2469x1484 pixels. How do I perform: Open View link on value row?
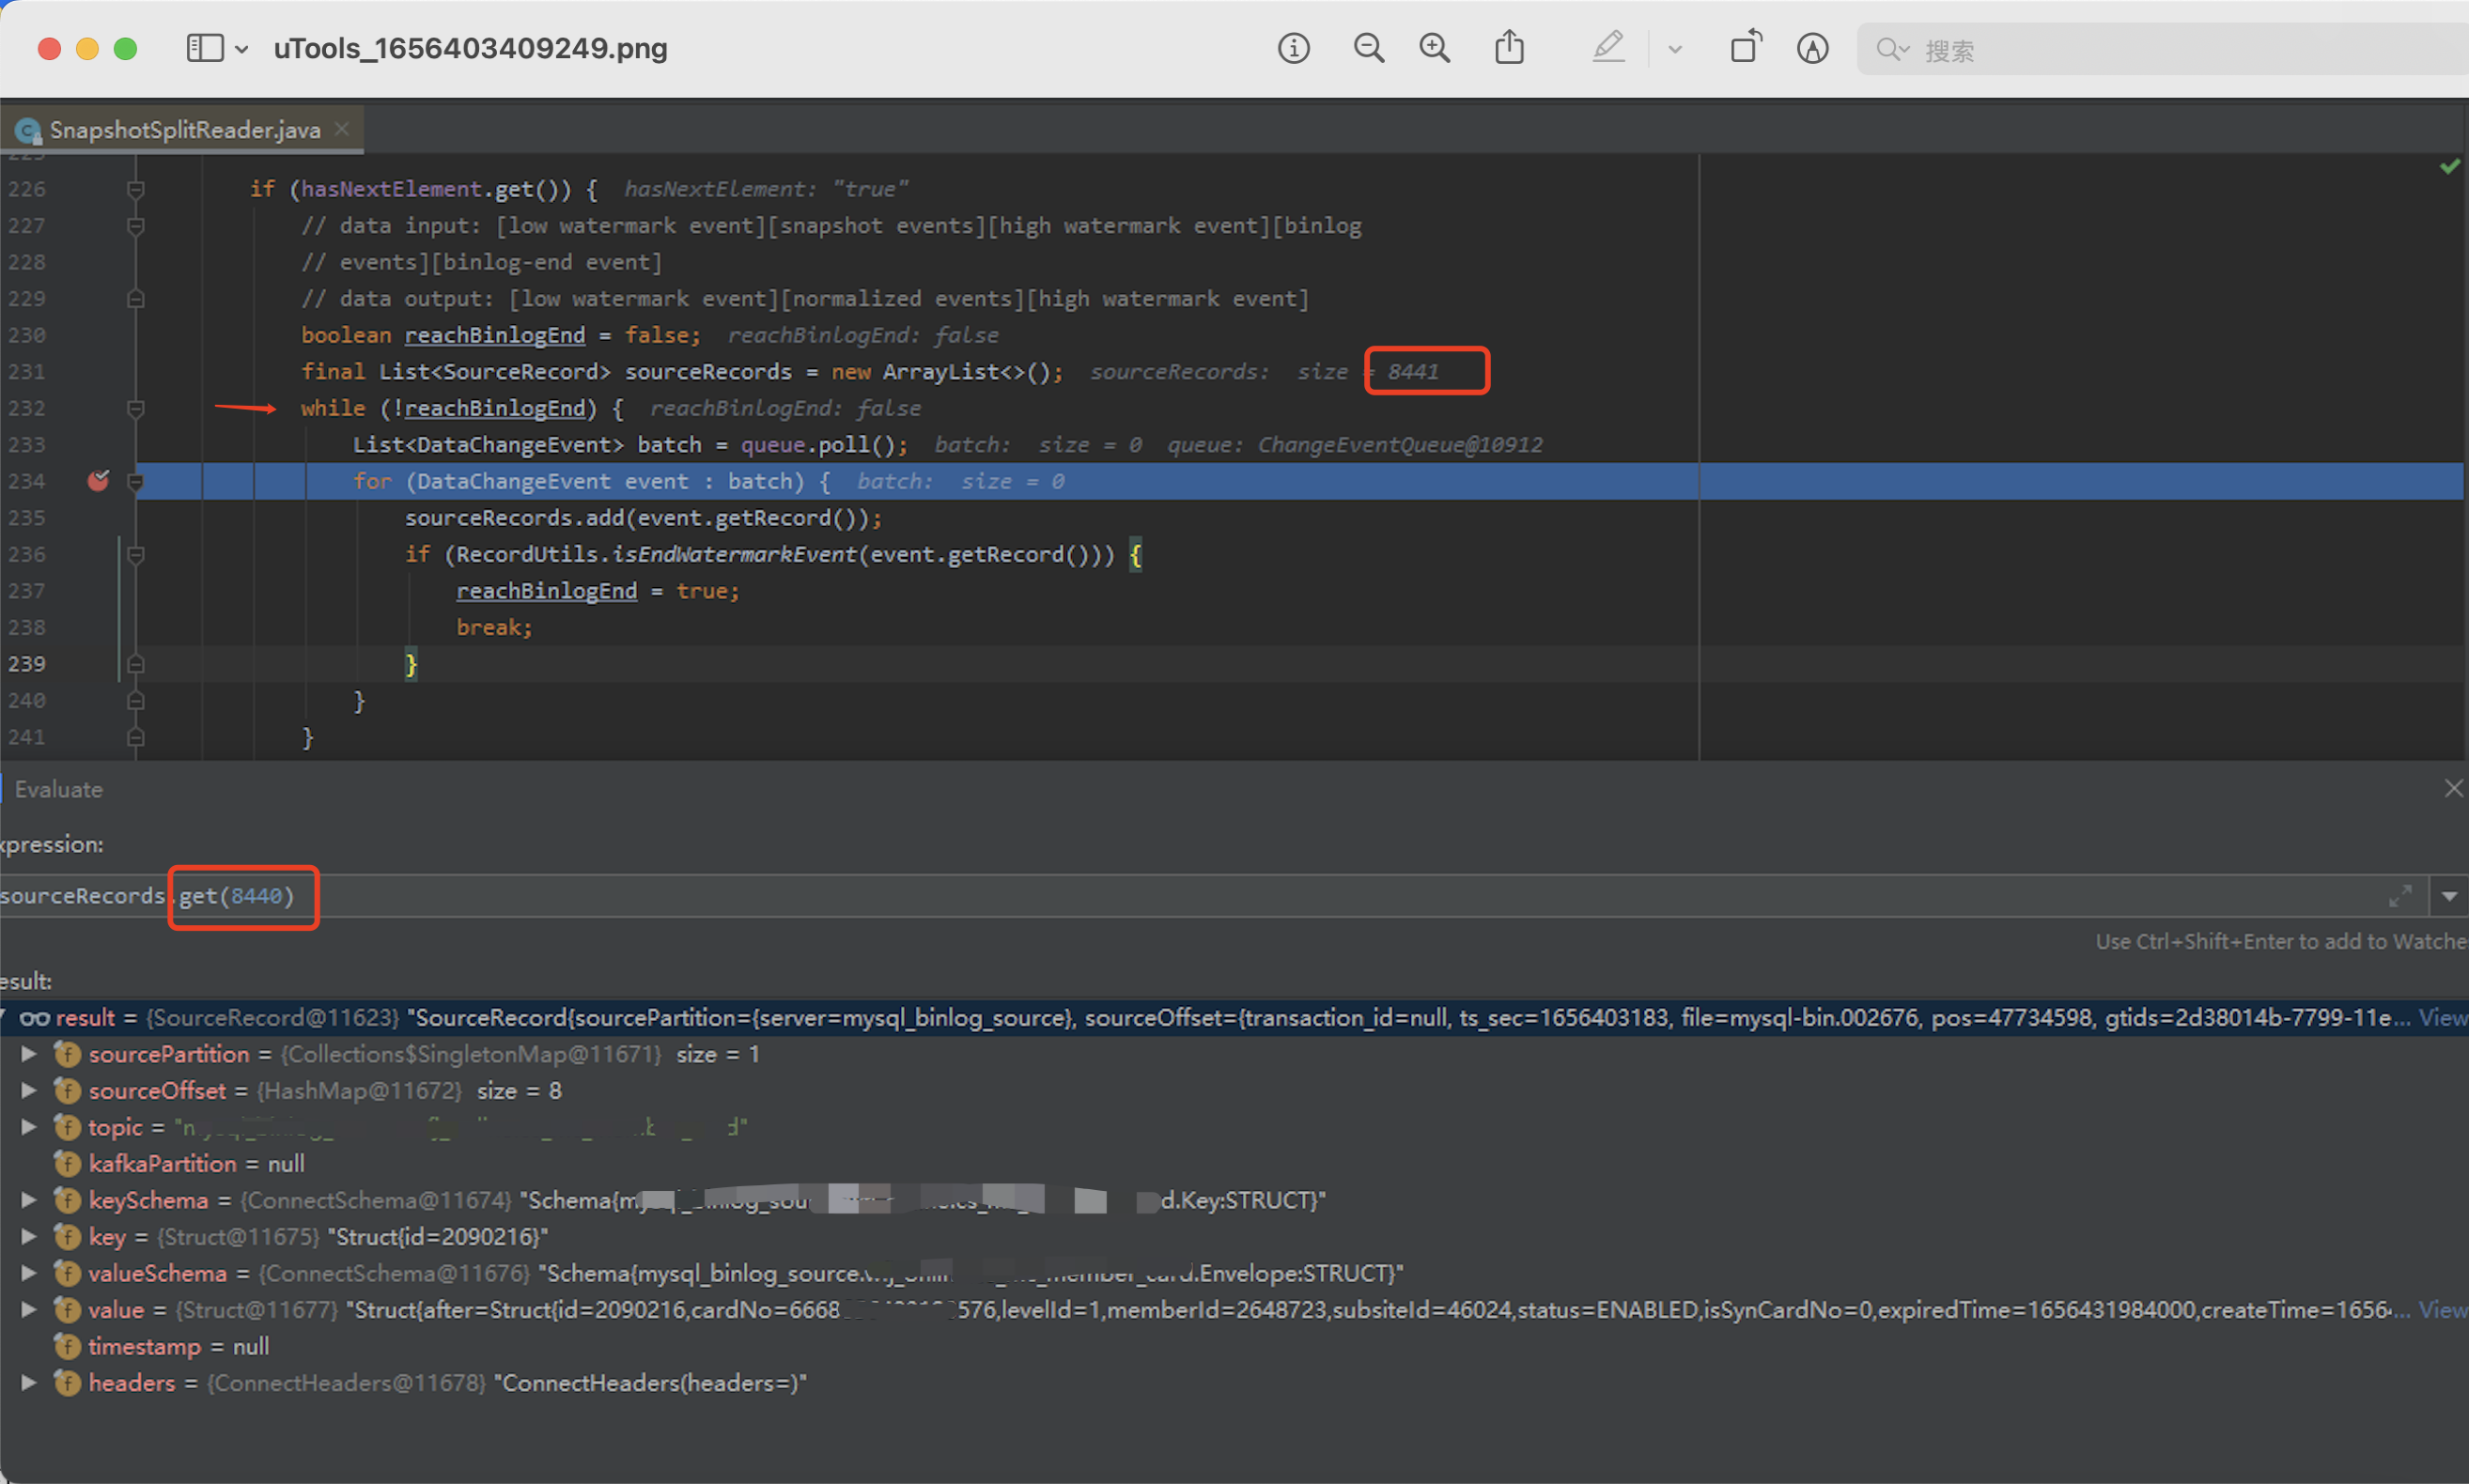point(2443,1310)
